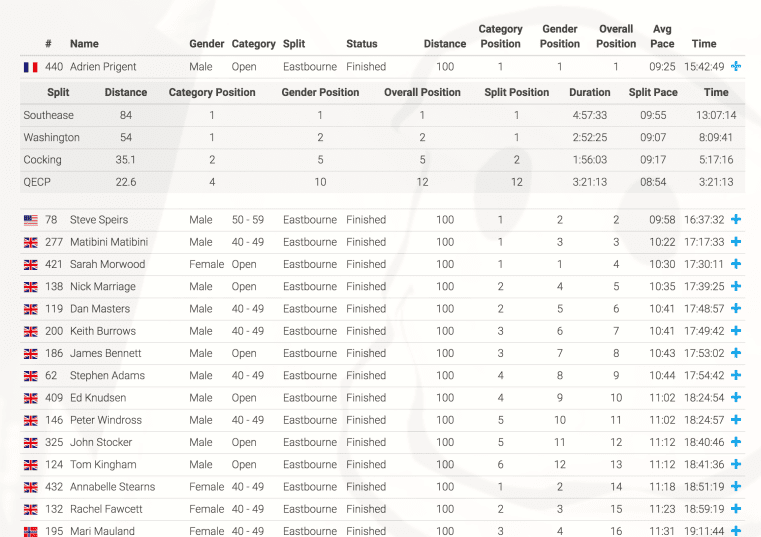This screenshot has height=537, width=761.
Task: Open plus icon for Ed Knudsen
Action: pyautogui.click(x=736, y=398)
